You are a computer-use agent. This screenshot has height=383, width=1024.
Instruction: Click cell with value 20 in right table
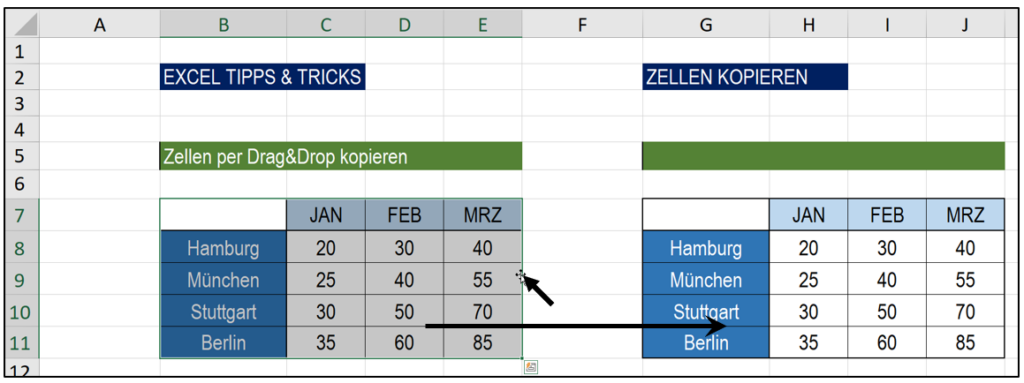(x=808, y=248)
